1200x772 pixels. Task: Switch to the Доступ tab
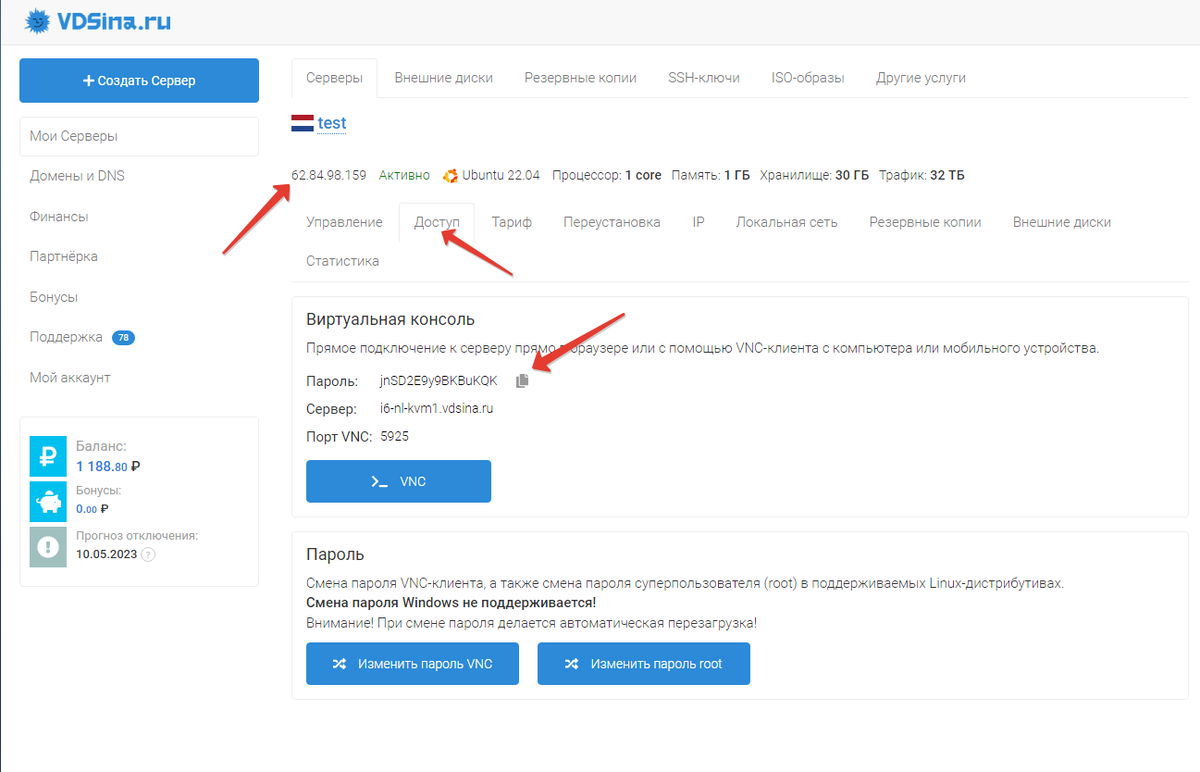click(x=437, y=221)
